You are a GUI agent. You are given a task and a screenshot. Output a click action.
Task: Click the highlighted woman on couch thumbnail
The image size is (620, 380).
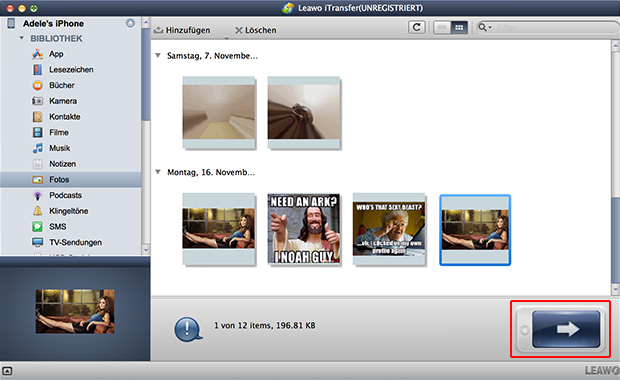[475, 230]
